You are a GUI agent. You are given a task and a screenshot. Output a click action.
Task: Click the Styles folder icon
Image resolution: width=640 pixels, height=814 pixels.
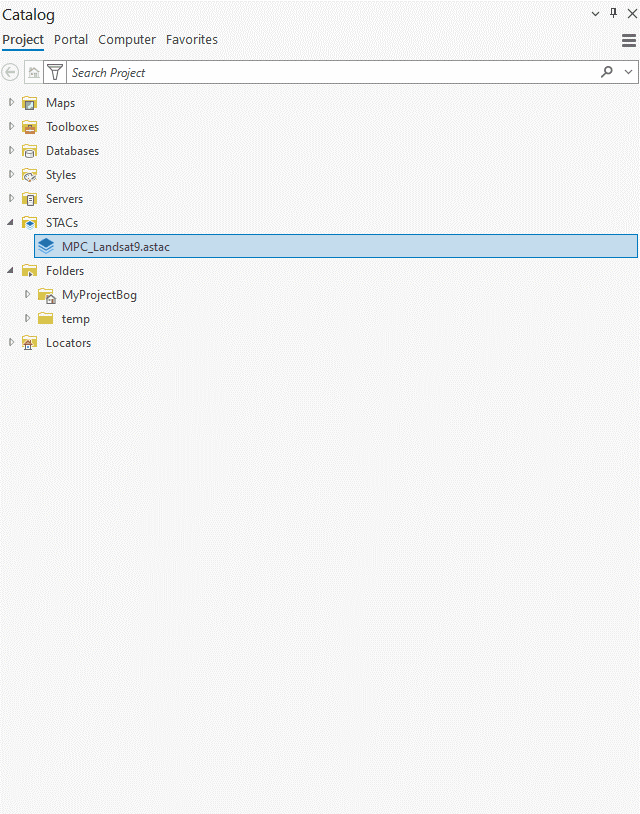[x=30, y=175]
